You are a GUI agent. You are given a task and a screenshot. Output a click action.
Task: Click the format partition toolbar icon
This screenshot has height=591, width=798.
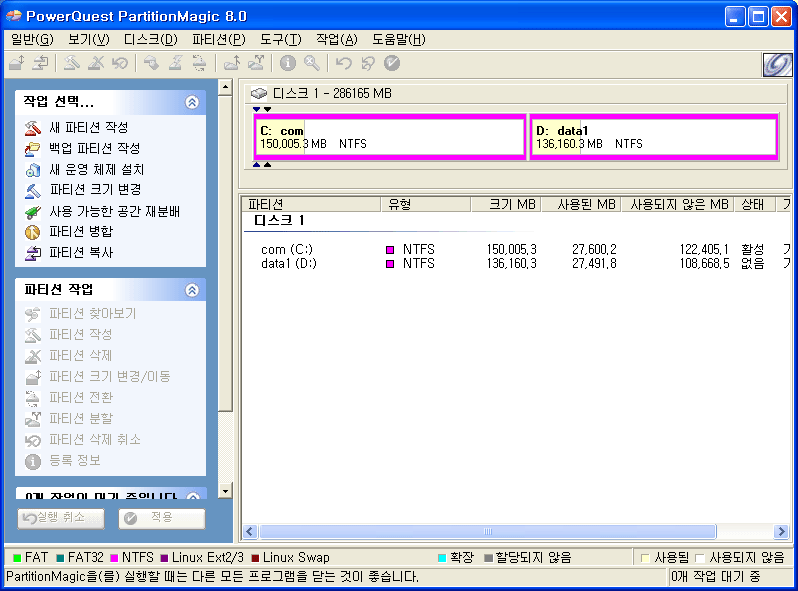(176, 63)
